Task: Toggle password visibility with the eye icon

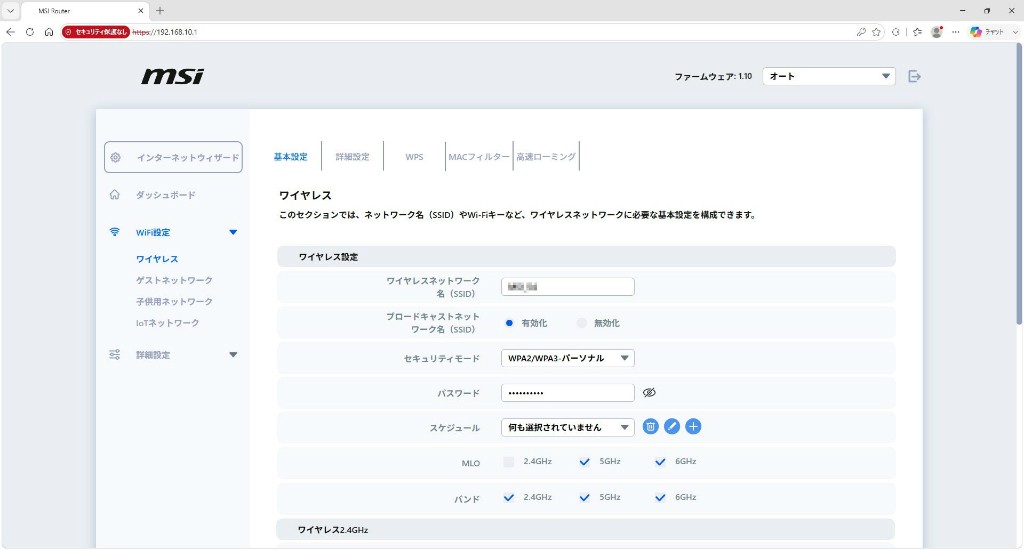Action: tap(649, 393)
